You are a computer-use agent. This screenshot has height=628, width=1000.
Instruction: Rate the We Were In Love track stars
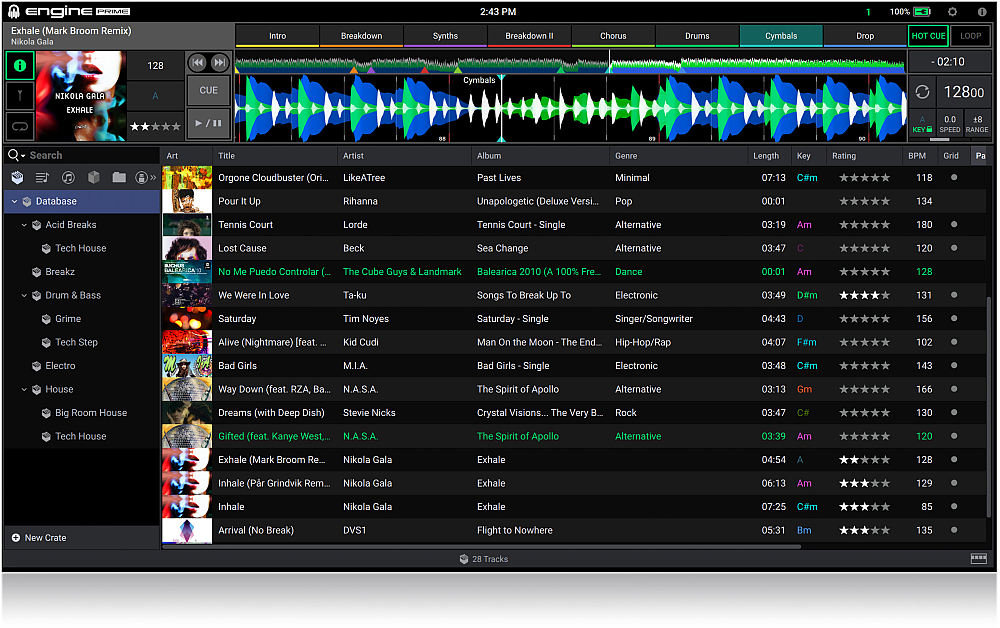click(x=864, y=295)
